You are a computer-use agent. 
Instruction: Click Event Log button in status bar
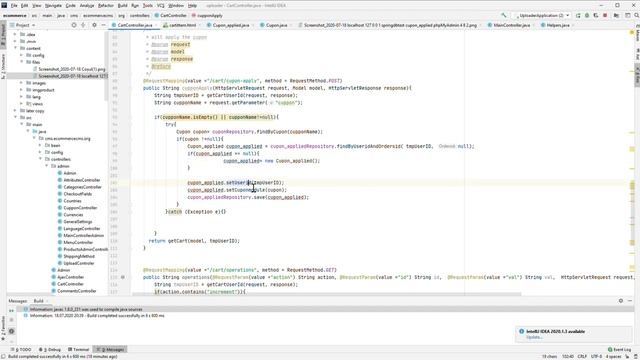(x=620, y=349)
